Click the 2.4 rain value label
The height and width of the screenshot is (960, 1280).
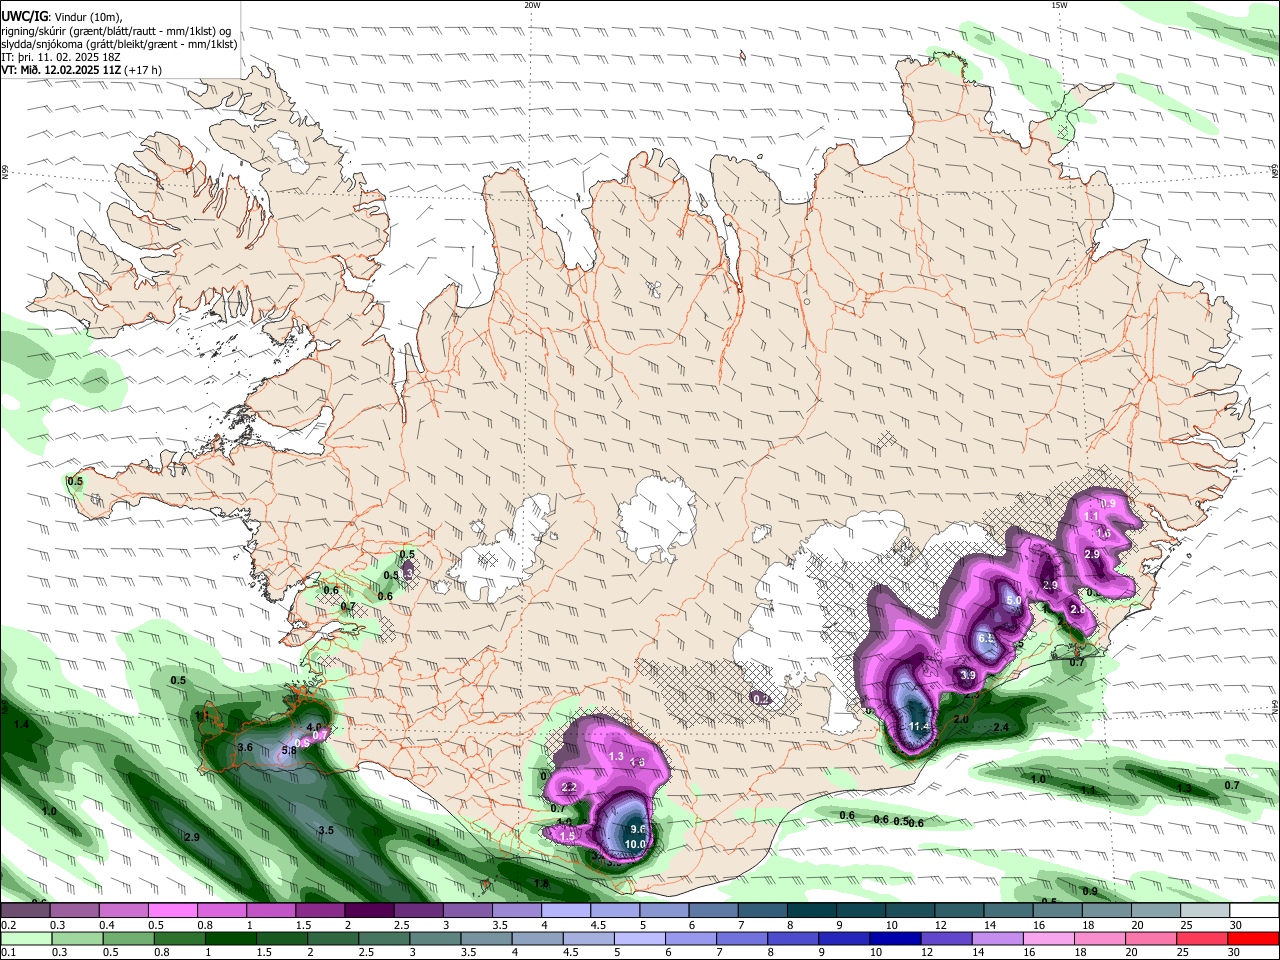(x=1001, y=727)
